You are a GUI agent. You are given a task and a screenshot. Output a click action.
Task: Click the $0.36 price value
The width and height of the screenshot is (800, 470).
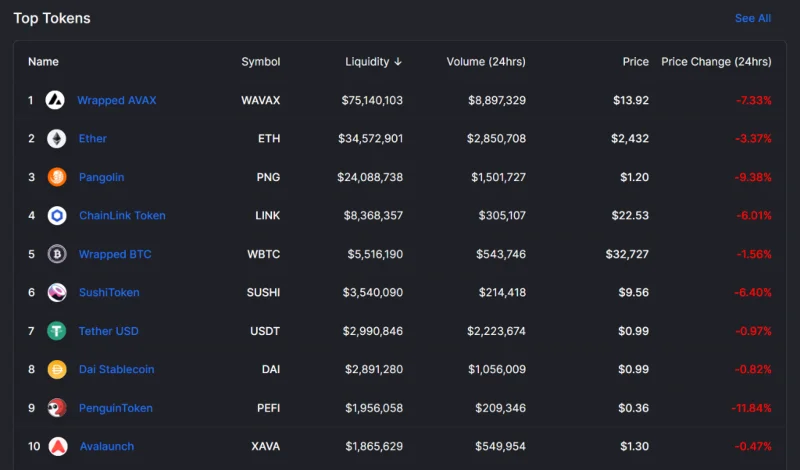pos(634,408)
